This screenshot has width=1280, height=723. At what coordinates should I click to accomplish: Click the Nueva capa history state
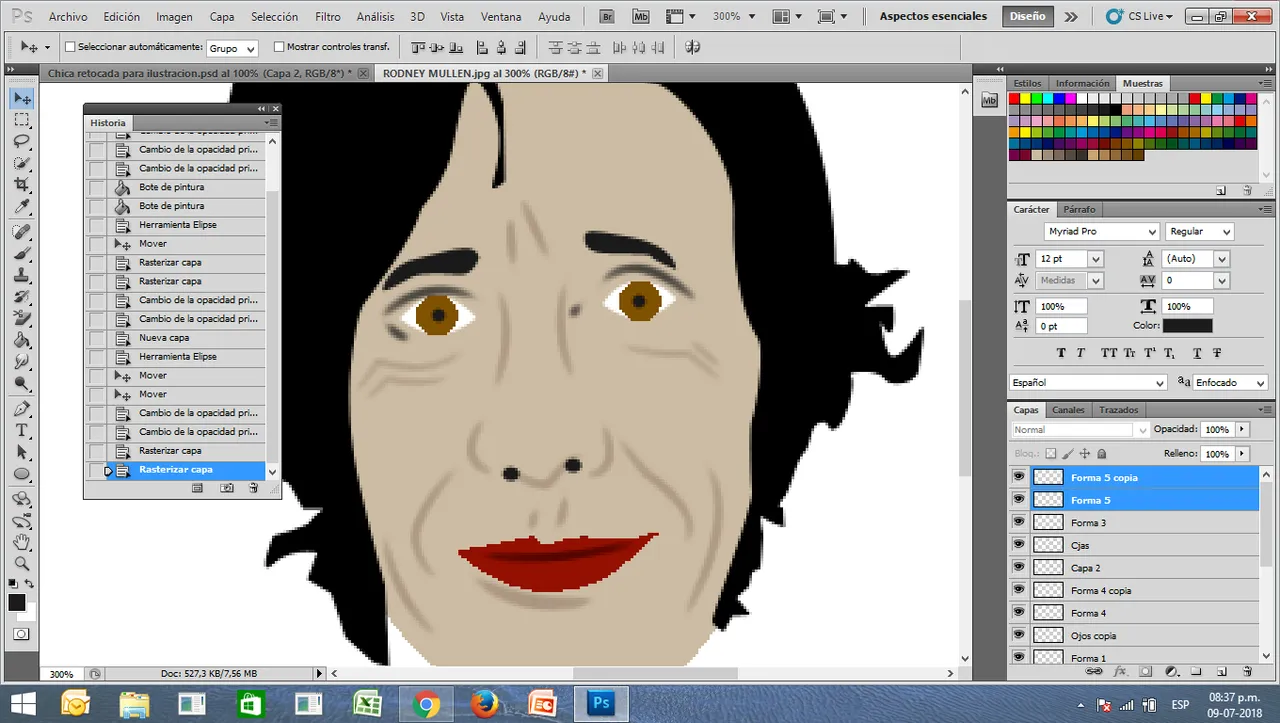click(x=188, y=338)
